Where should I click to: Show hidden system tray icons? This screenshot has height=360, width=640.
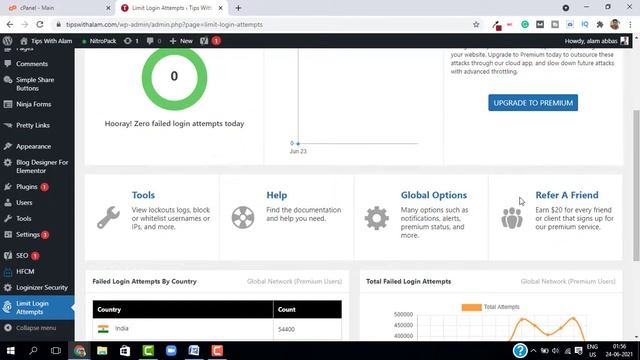tap(533, 351)
